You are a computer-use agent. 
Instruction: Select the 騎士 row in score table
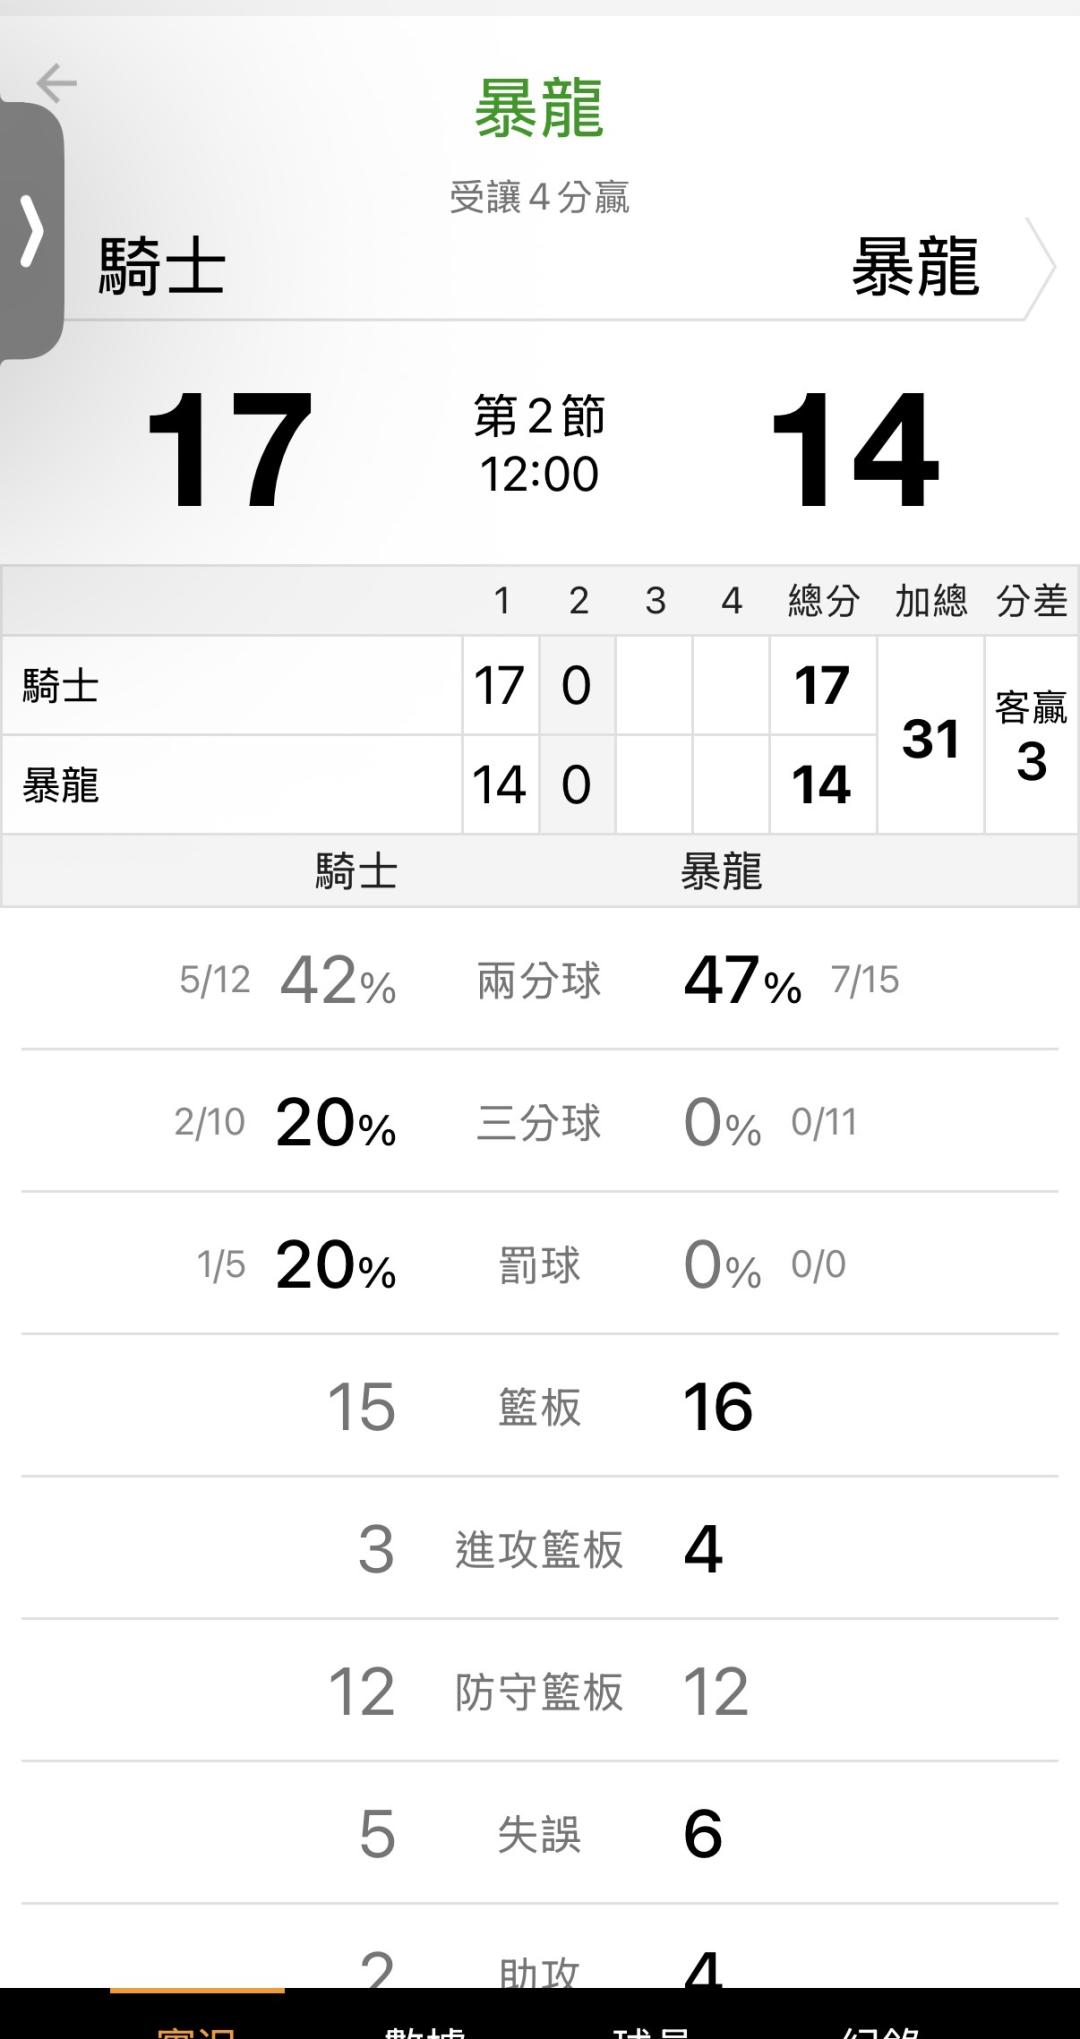coord(230,686)
